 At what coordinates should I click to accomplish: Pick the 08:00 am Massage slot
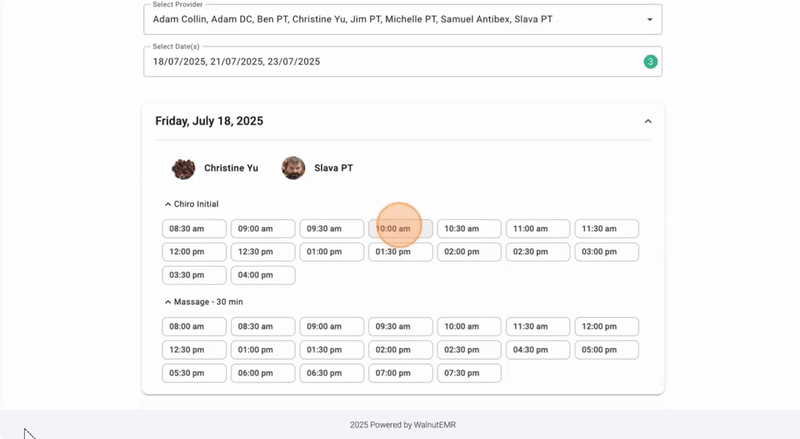194,327
